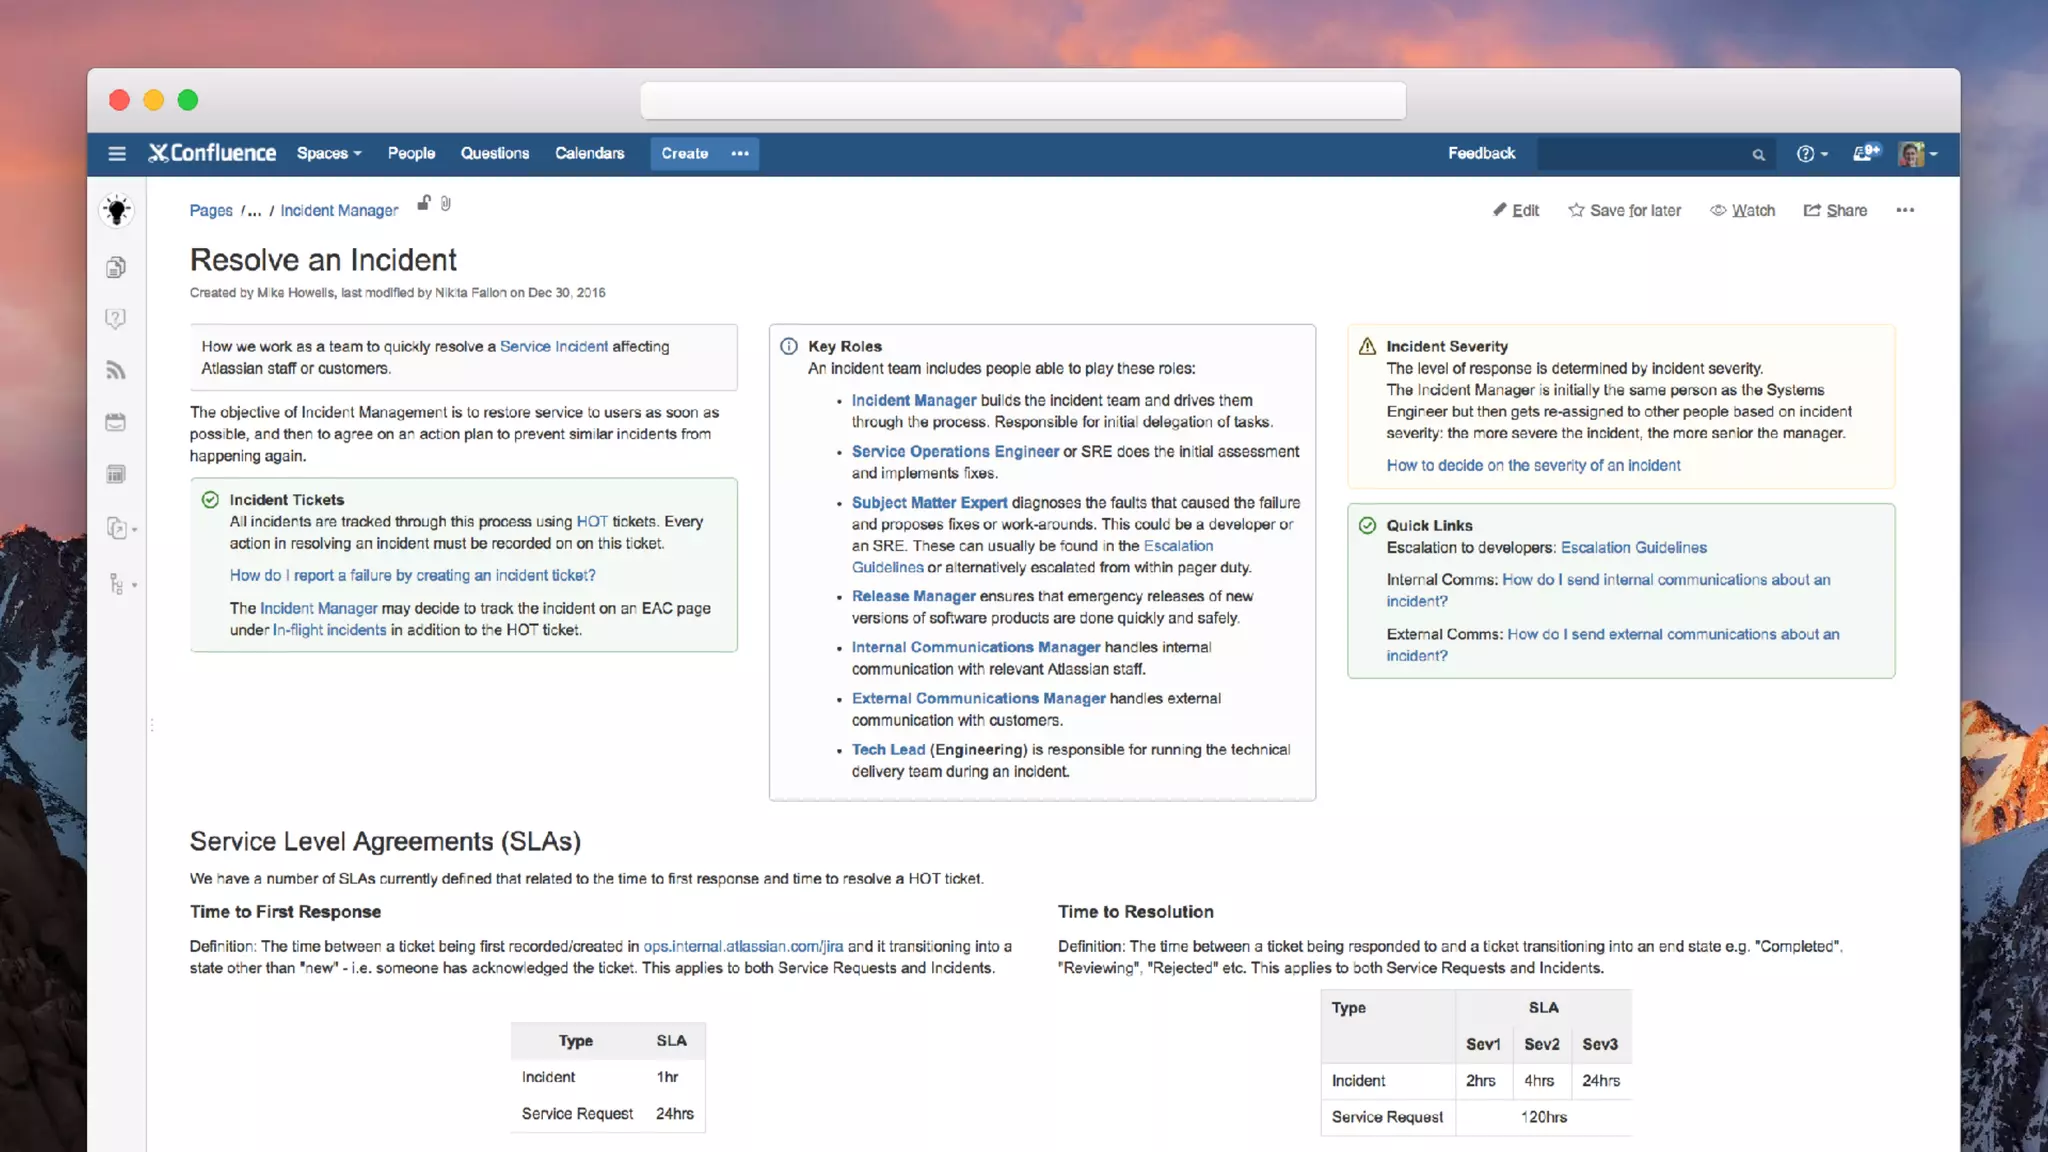Click the Create button

tap(684, 153)
